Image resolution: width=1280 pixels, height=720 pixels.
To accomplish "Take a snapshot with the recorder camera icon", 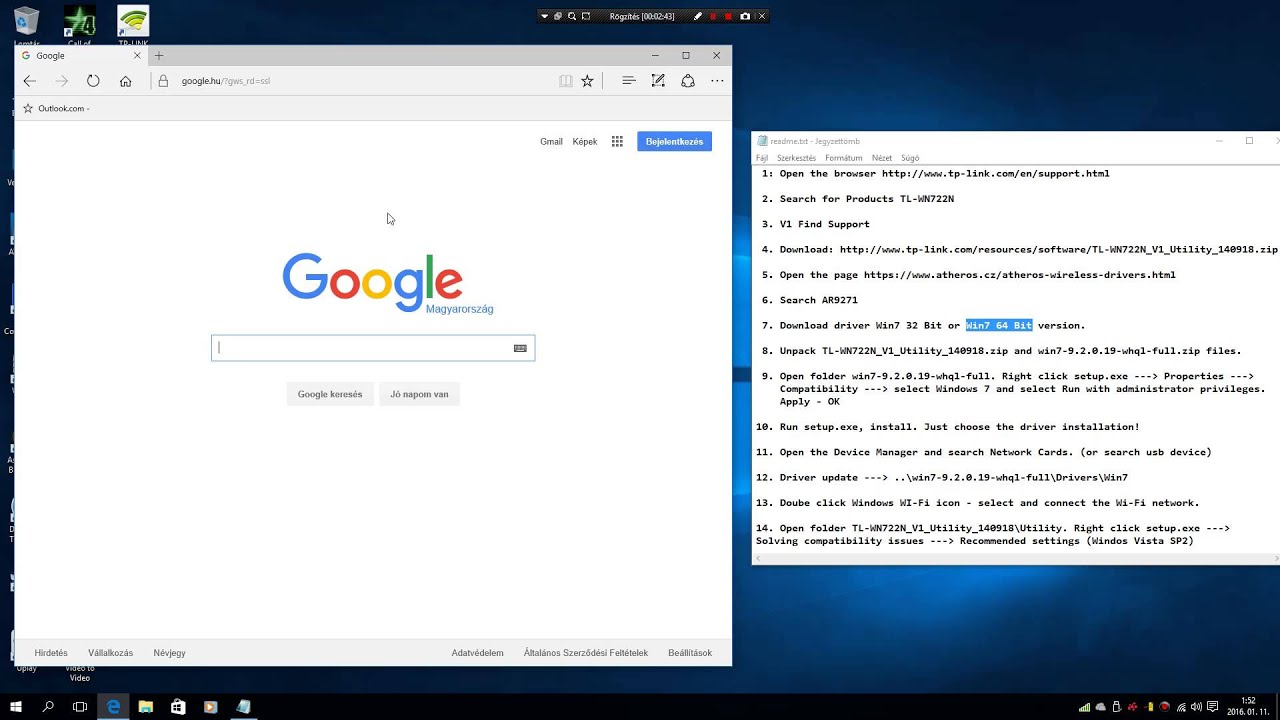I will pos(745,16).
